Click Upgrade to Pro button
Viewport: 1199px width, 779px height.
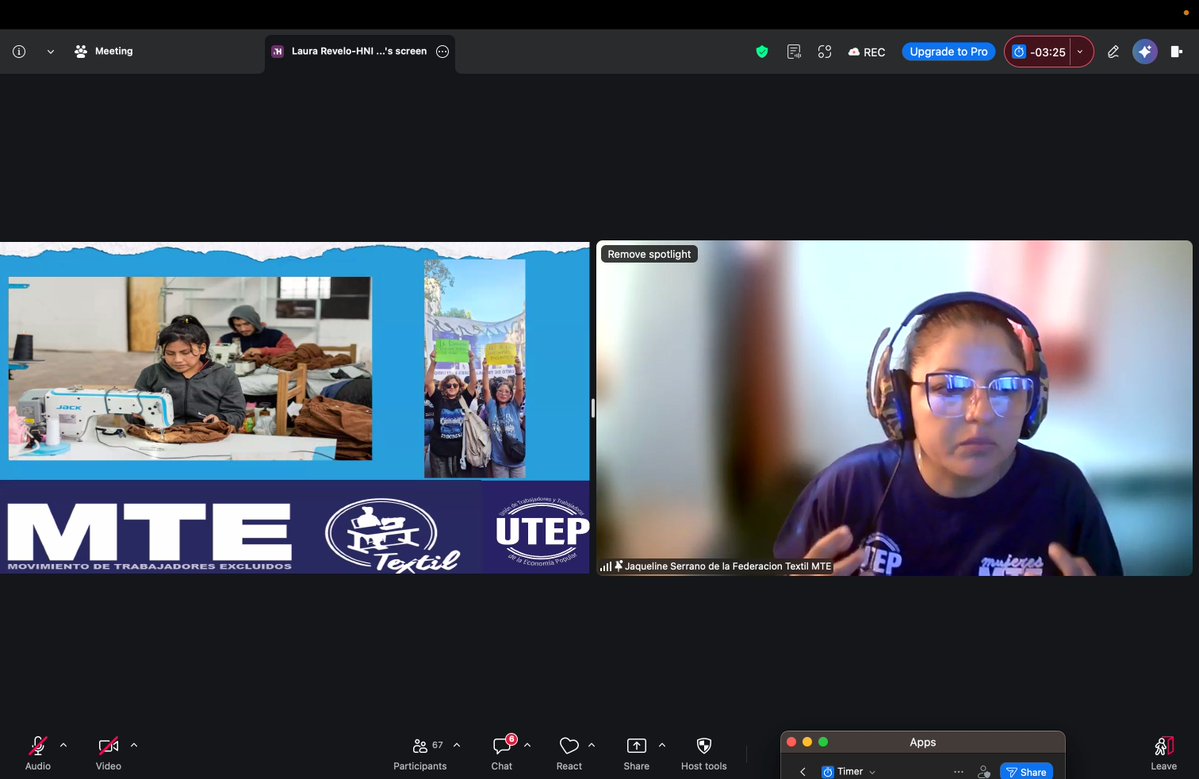tap(948, 51)
